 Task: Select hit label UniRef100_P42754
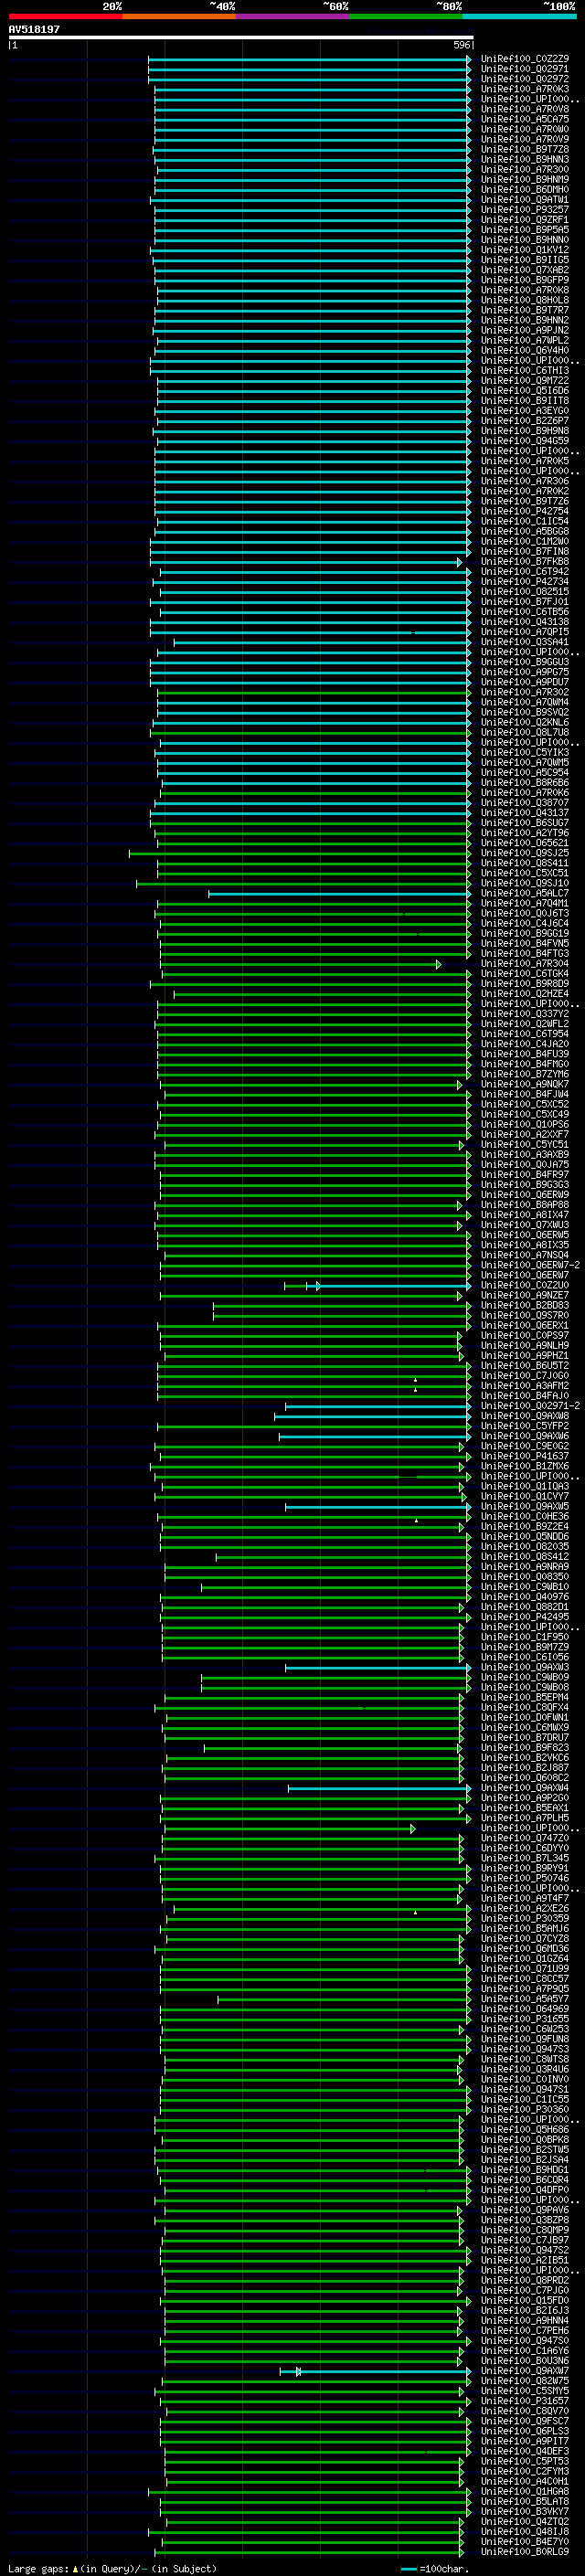[525, 511]
